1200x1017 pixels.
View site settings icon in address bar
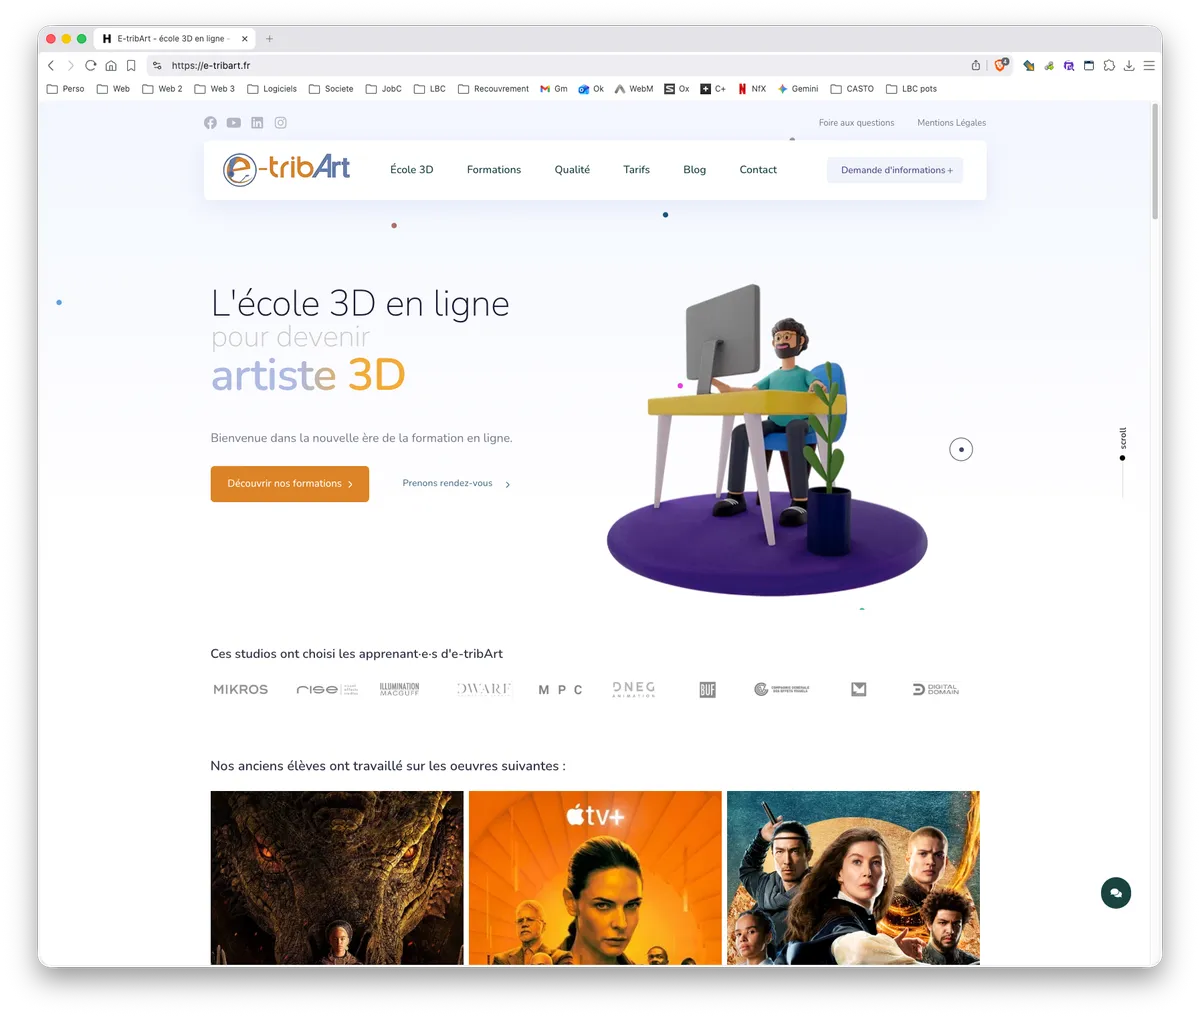coord(157,65)
